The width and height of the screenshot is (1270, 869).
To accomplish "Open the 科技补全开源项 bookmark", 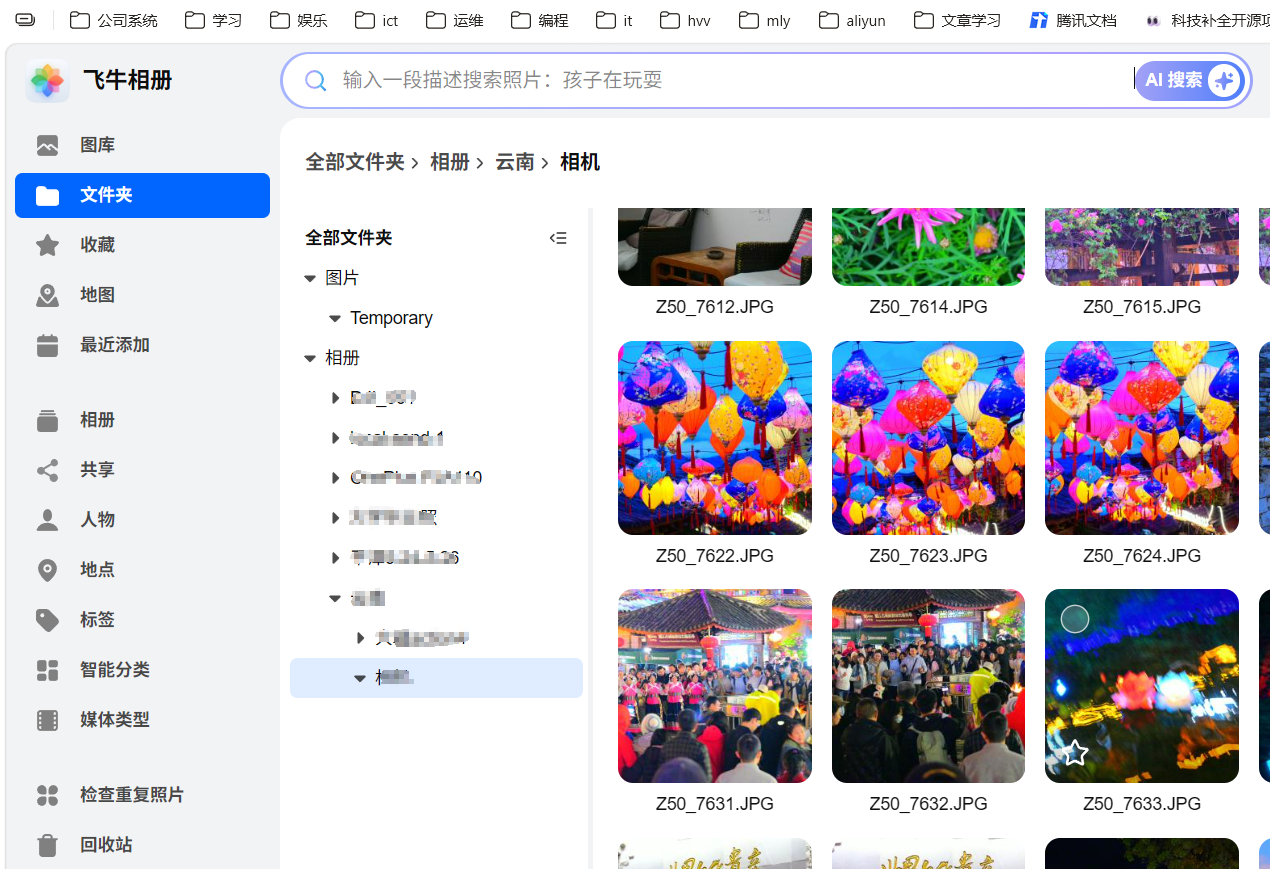I will coord(1208,20).
